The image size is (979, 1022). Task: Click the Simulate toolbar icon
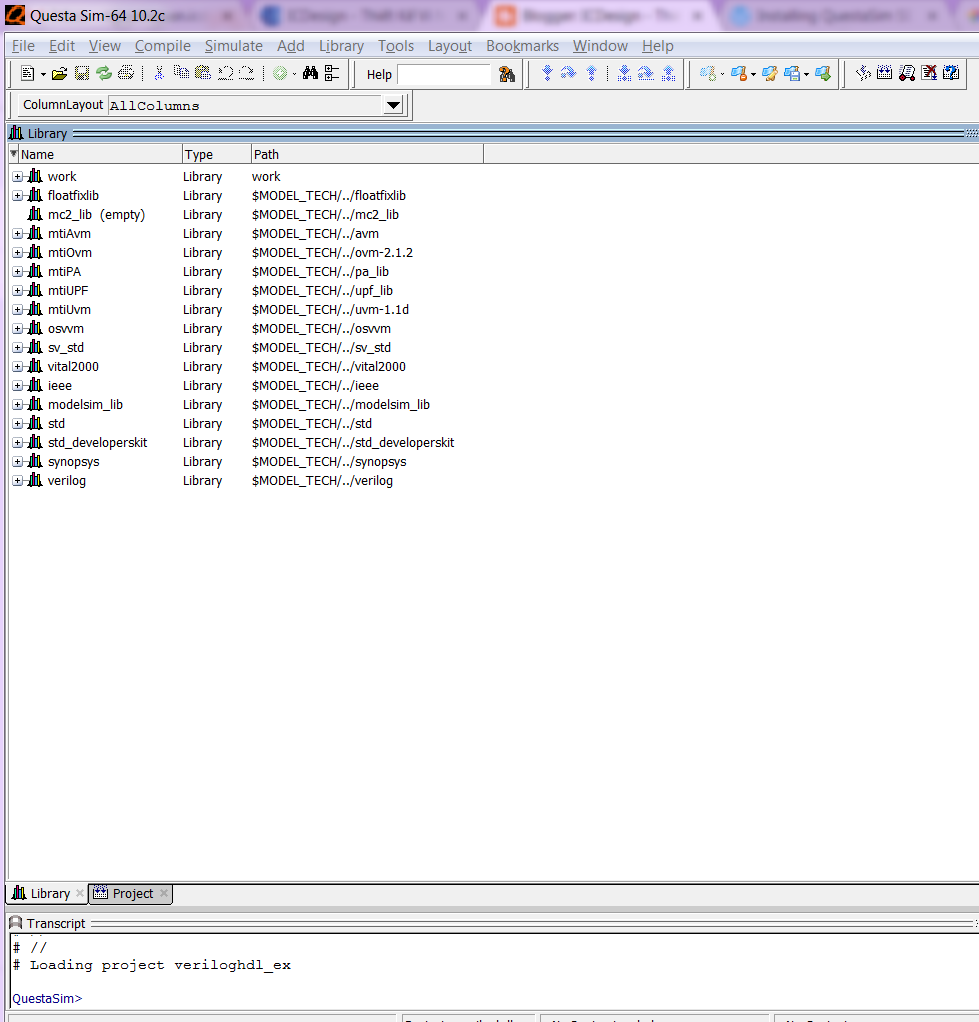pyautogui.click(x=907, y=72)
